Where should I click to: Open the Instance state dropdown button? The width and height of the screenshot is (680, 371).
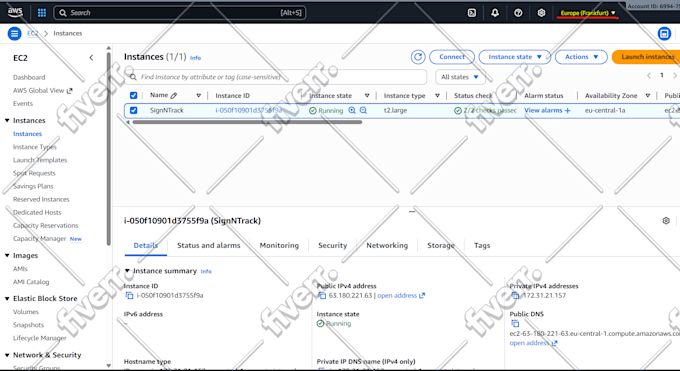tap(514, 57)
